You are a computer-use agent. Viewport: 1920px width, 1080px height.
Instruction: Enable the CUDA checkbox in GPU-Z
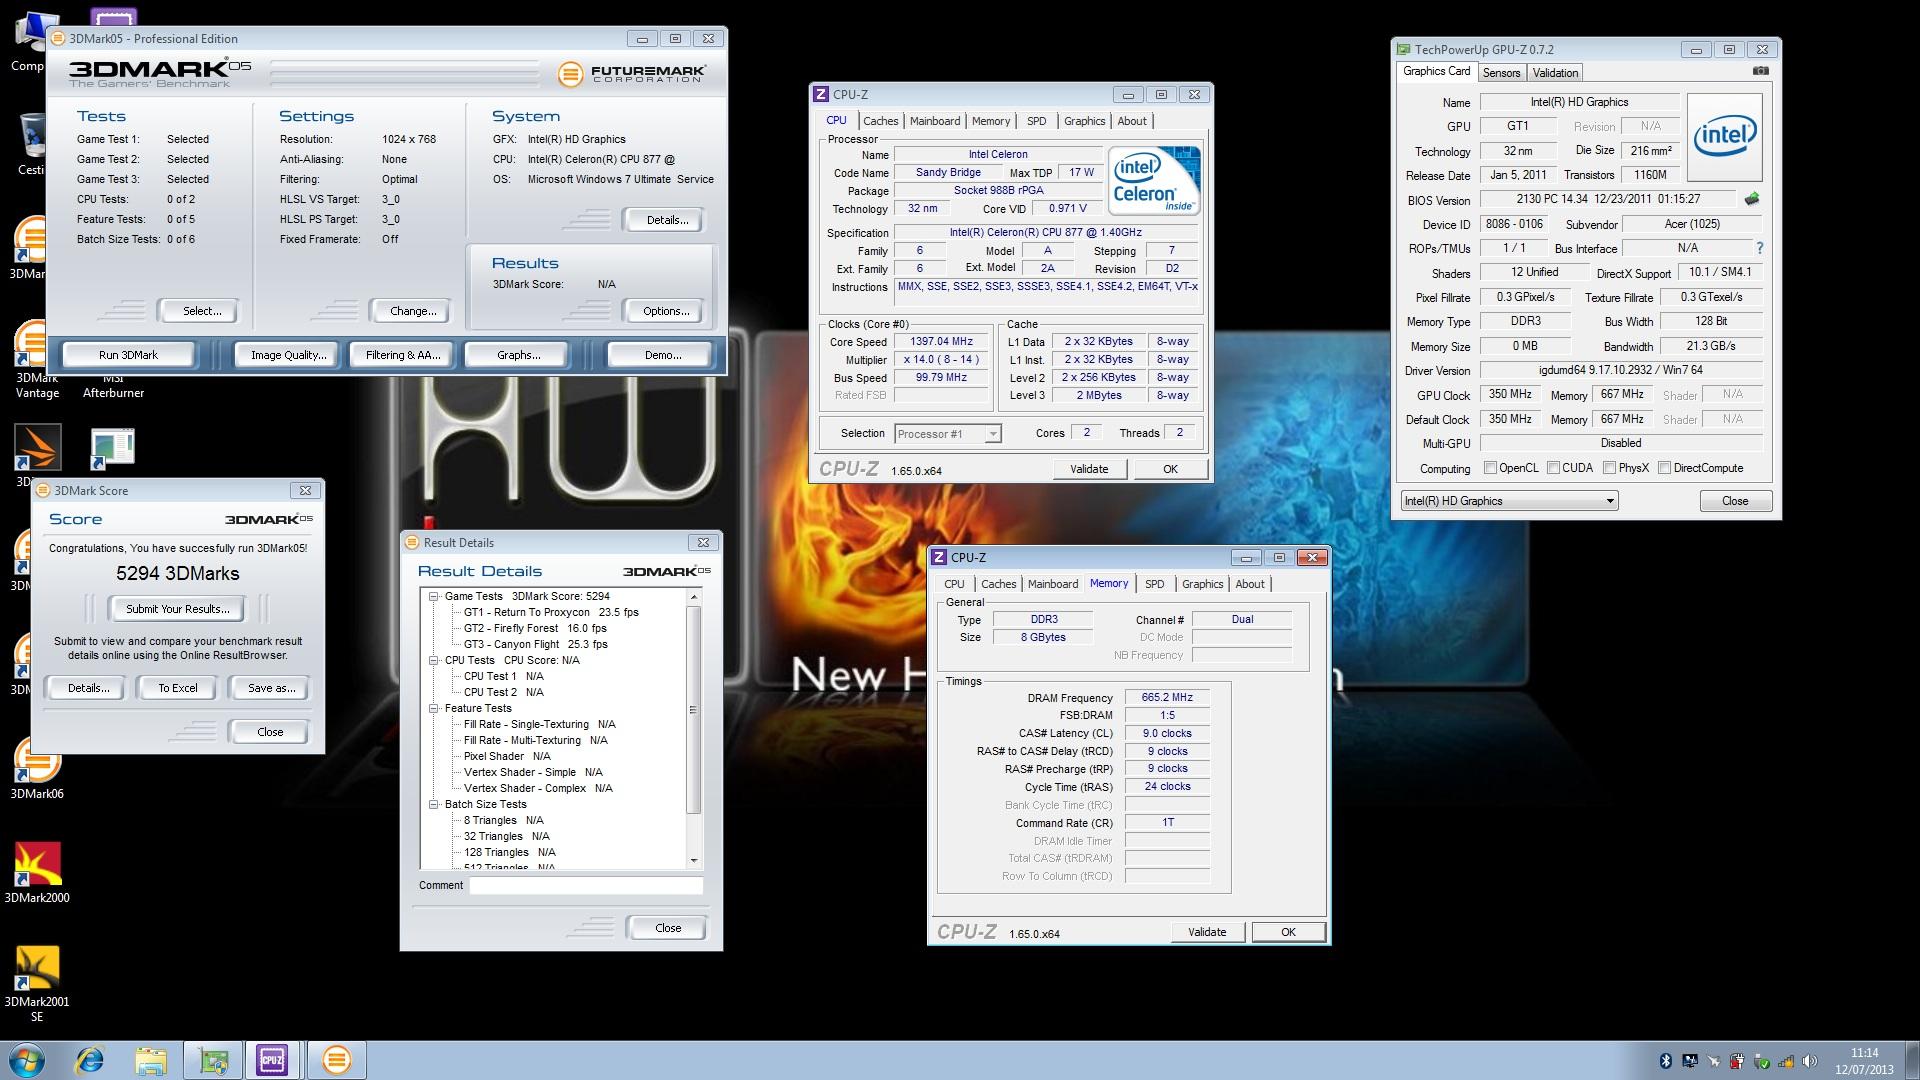point(1553,468)
